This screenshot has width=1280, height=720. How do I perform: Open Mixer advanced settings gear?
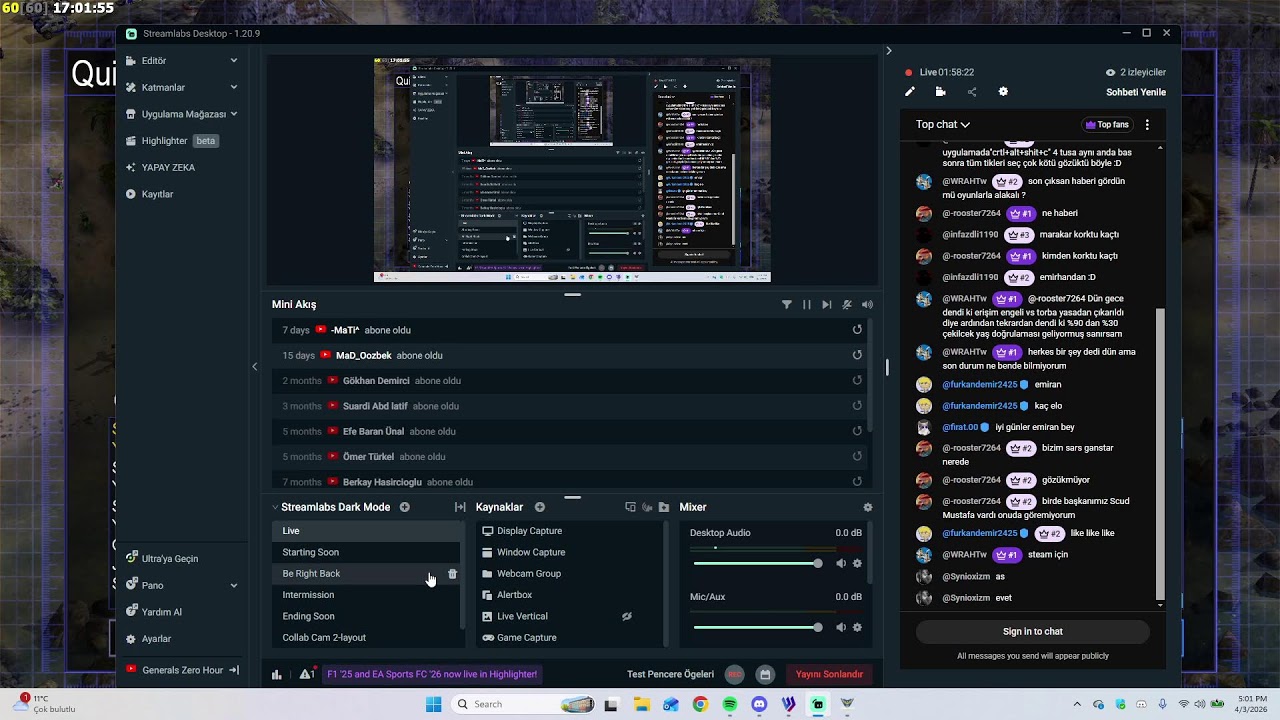(867, 507)
